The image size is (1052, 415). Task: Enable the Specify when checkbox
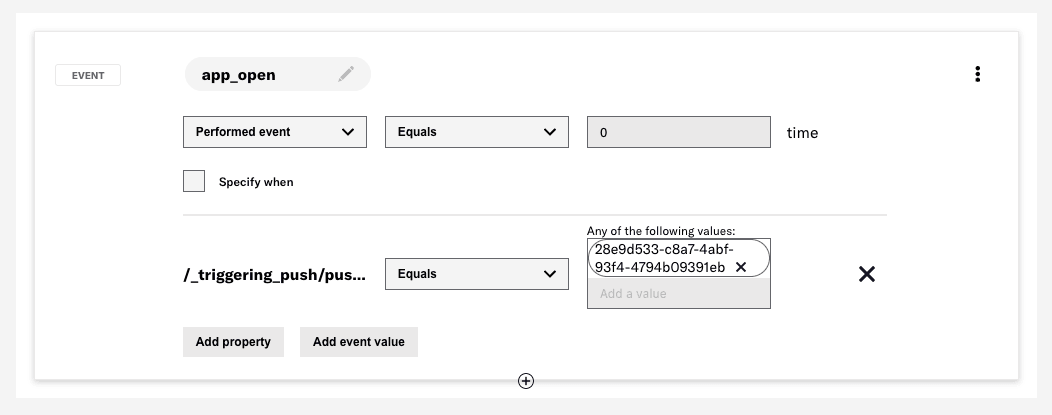(x=194, y=181)
